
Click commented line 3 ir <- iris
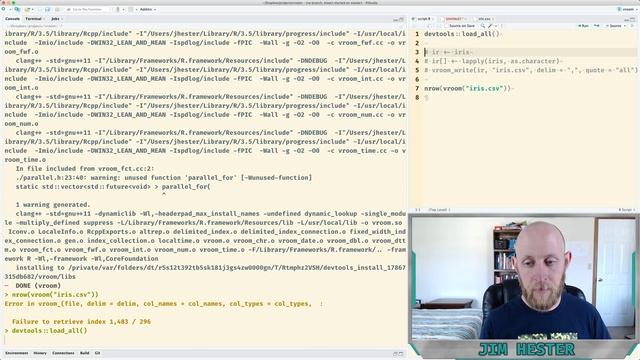447,52
